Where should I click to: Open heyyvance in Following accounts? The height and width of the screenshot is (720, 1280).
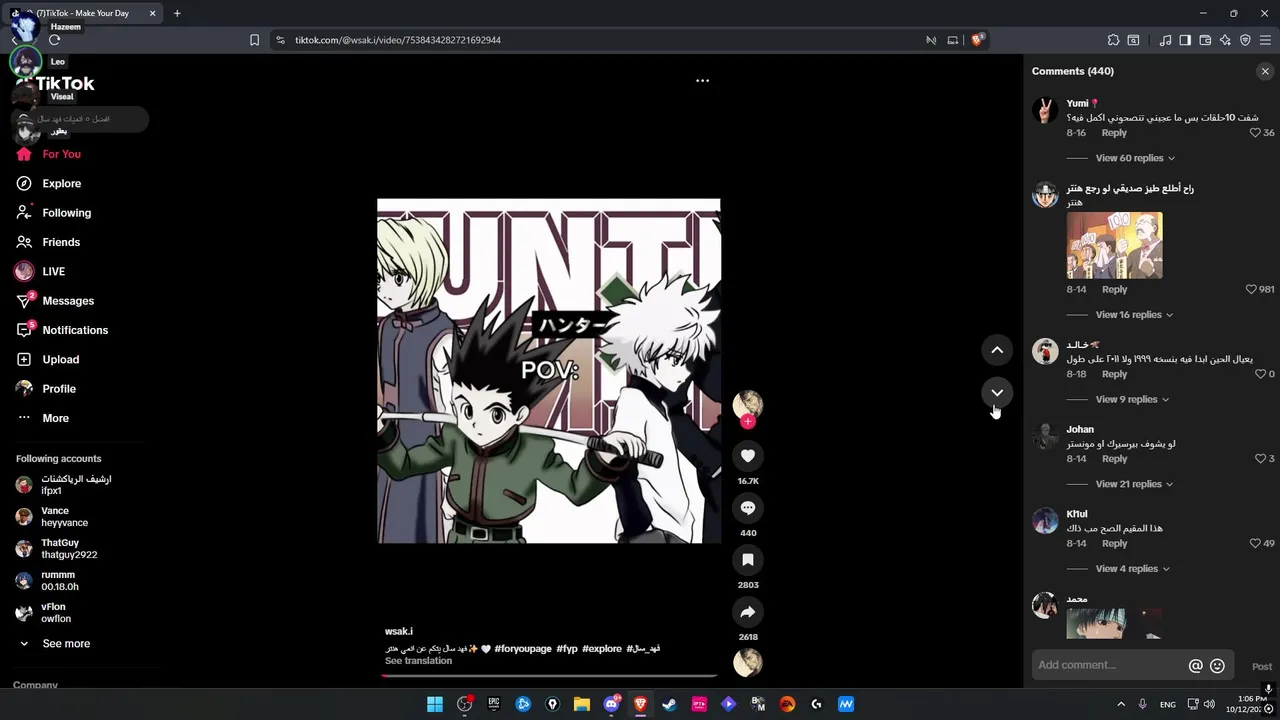pos(64,517)
